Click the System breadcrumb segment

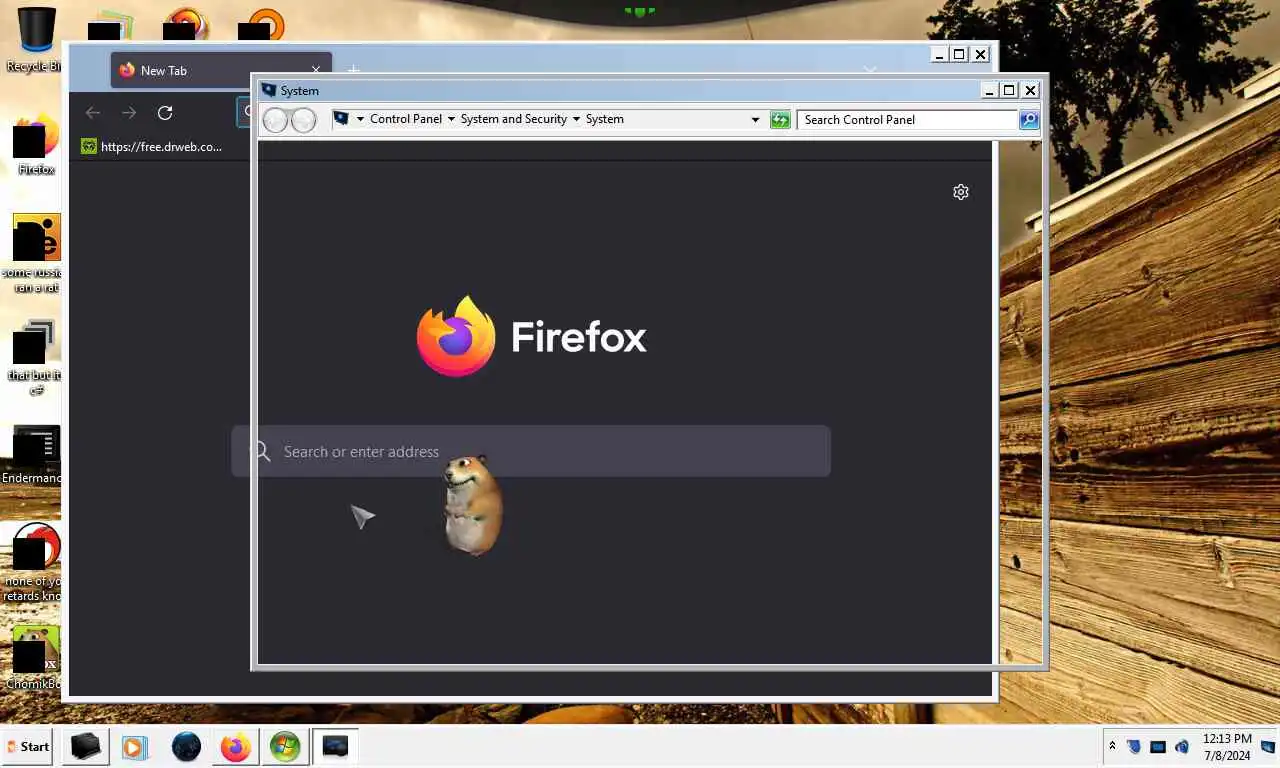(605, 119)
